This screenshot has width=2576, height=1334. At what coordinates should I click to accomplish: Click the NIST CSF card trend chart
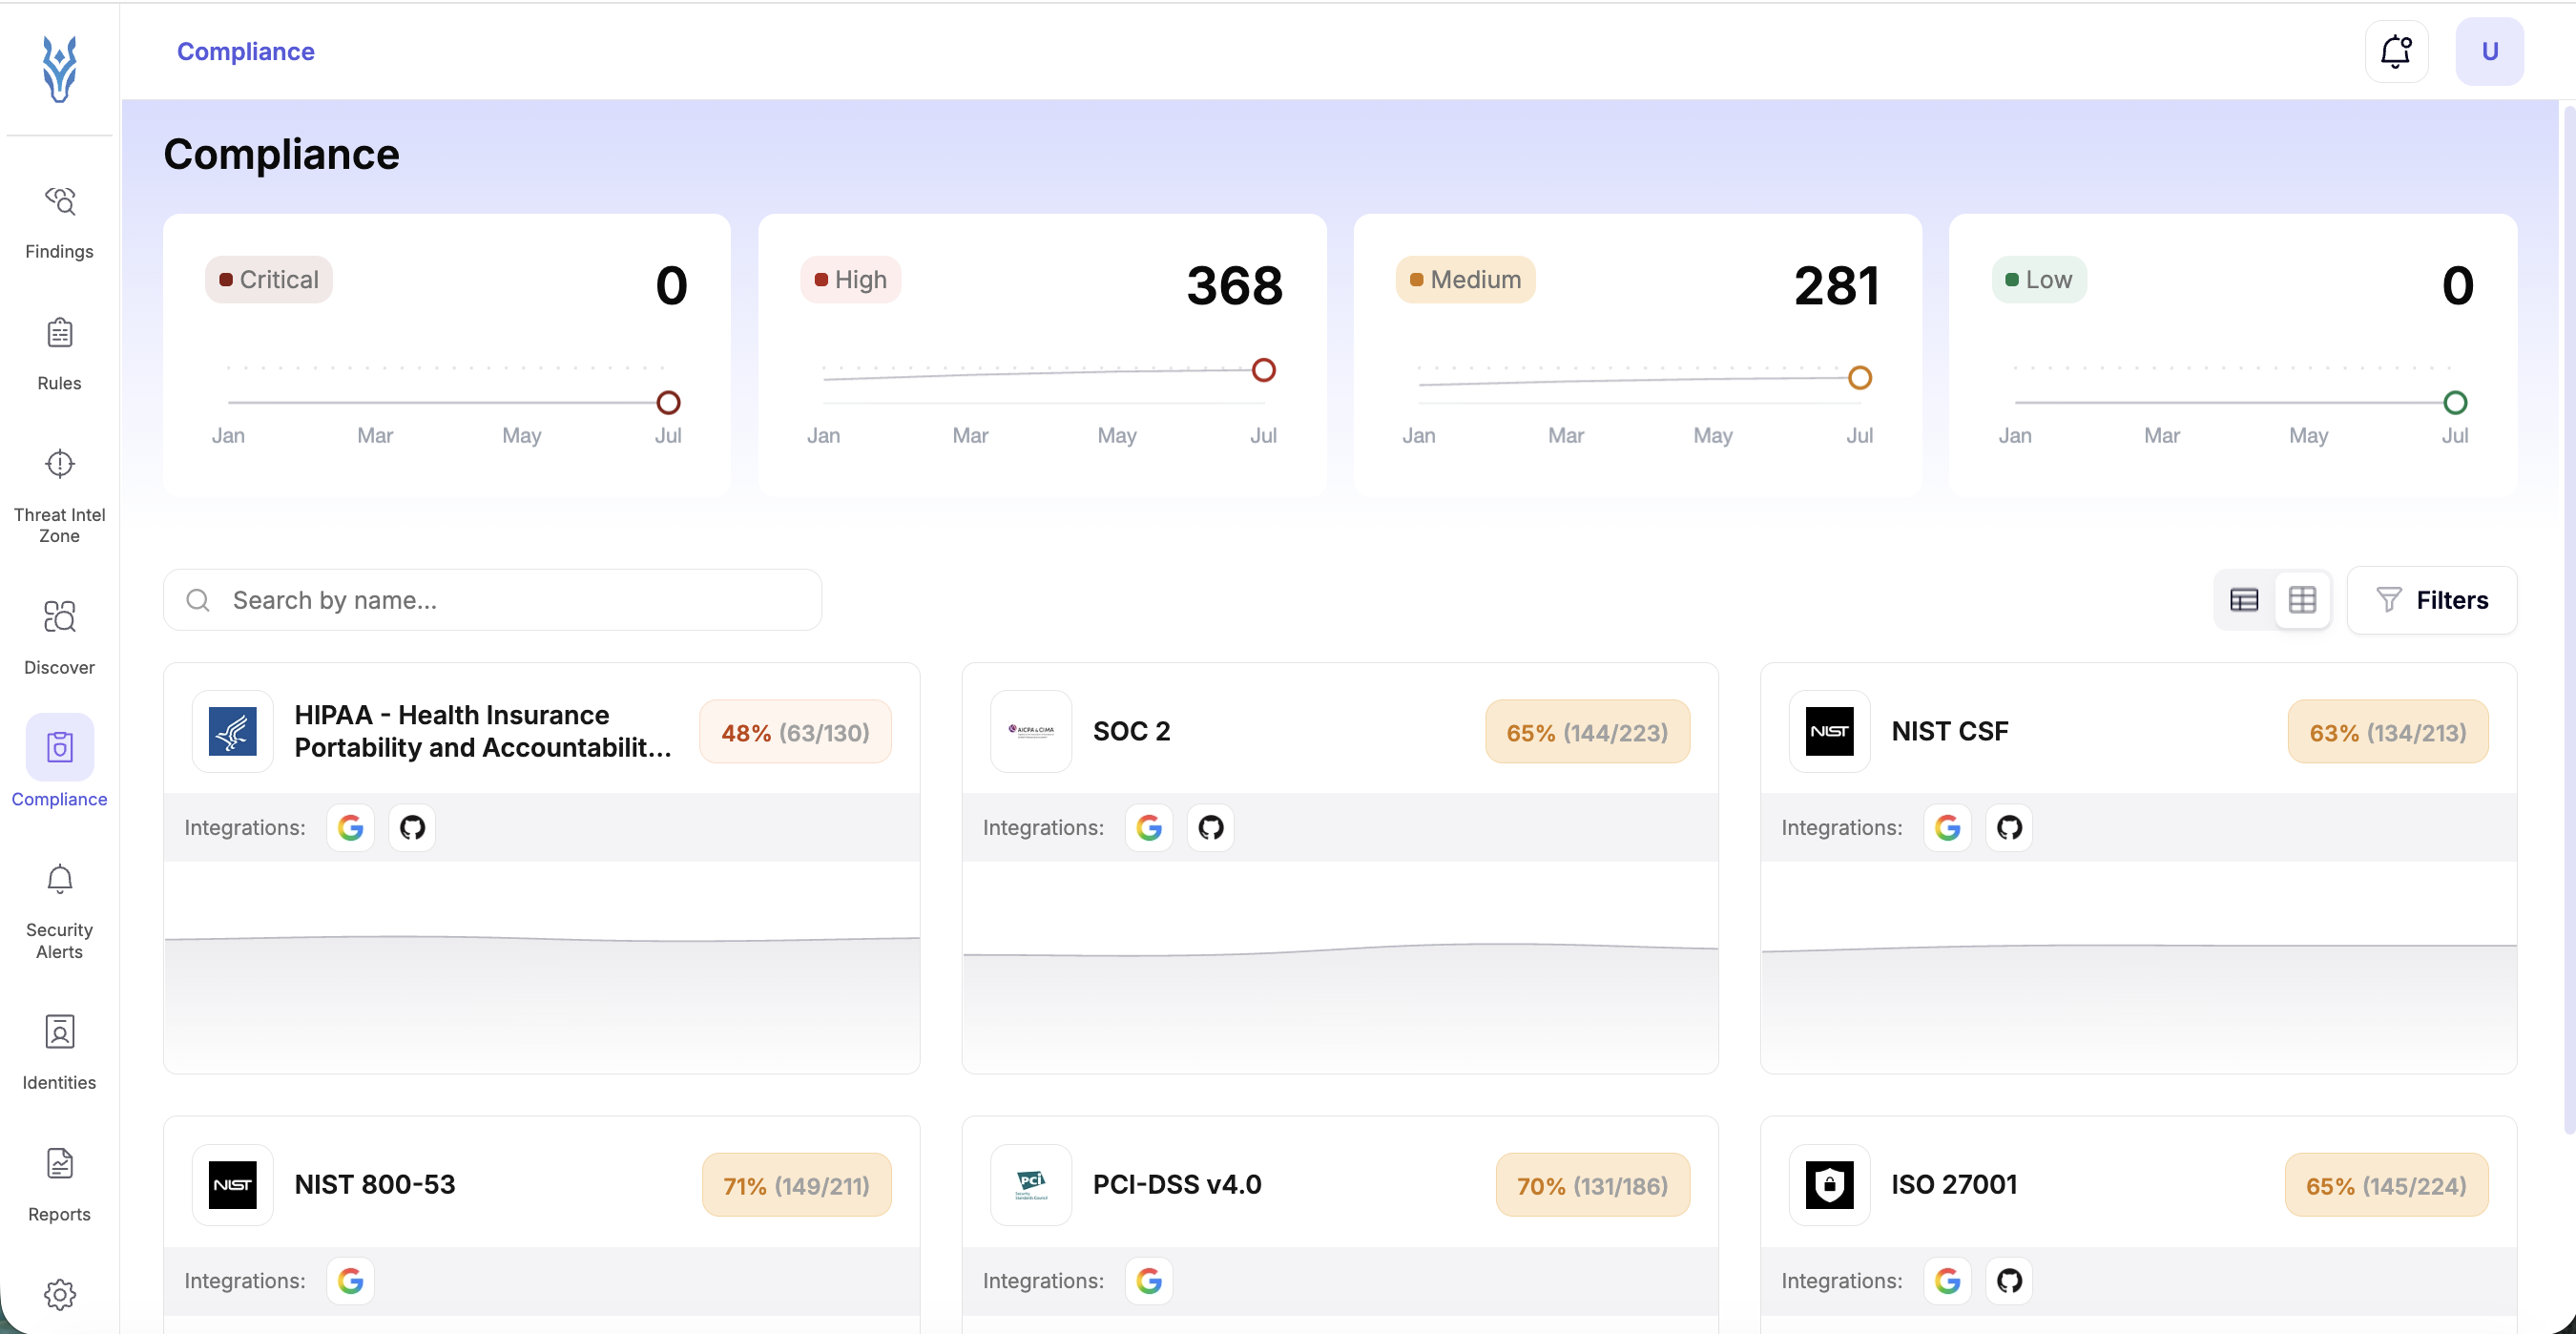click(x=2138, y=967)
